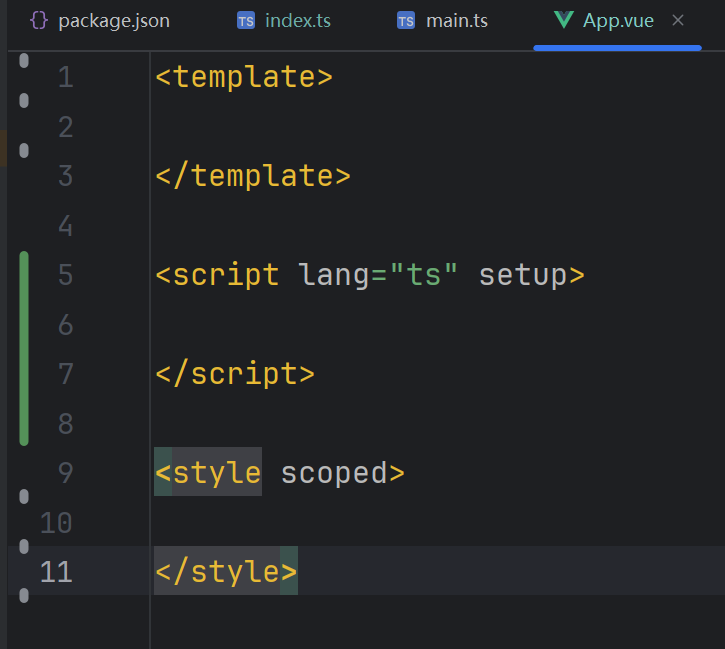Image resolution: width=725 pixels, height=649 pixels.
Task: Click the JSON braces icon on package.json tab
Action: pyautogui.click(x=39, y=21)
